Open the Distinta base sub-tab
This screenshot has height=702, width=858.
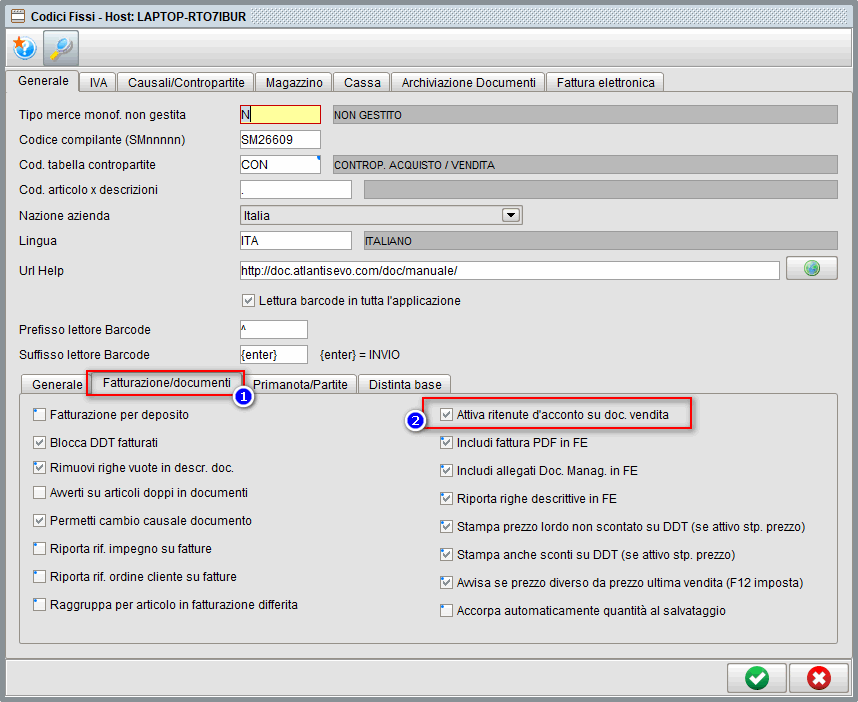[405, 384]
